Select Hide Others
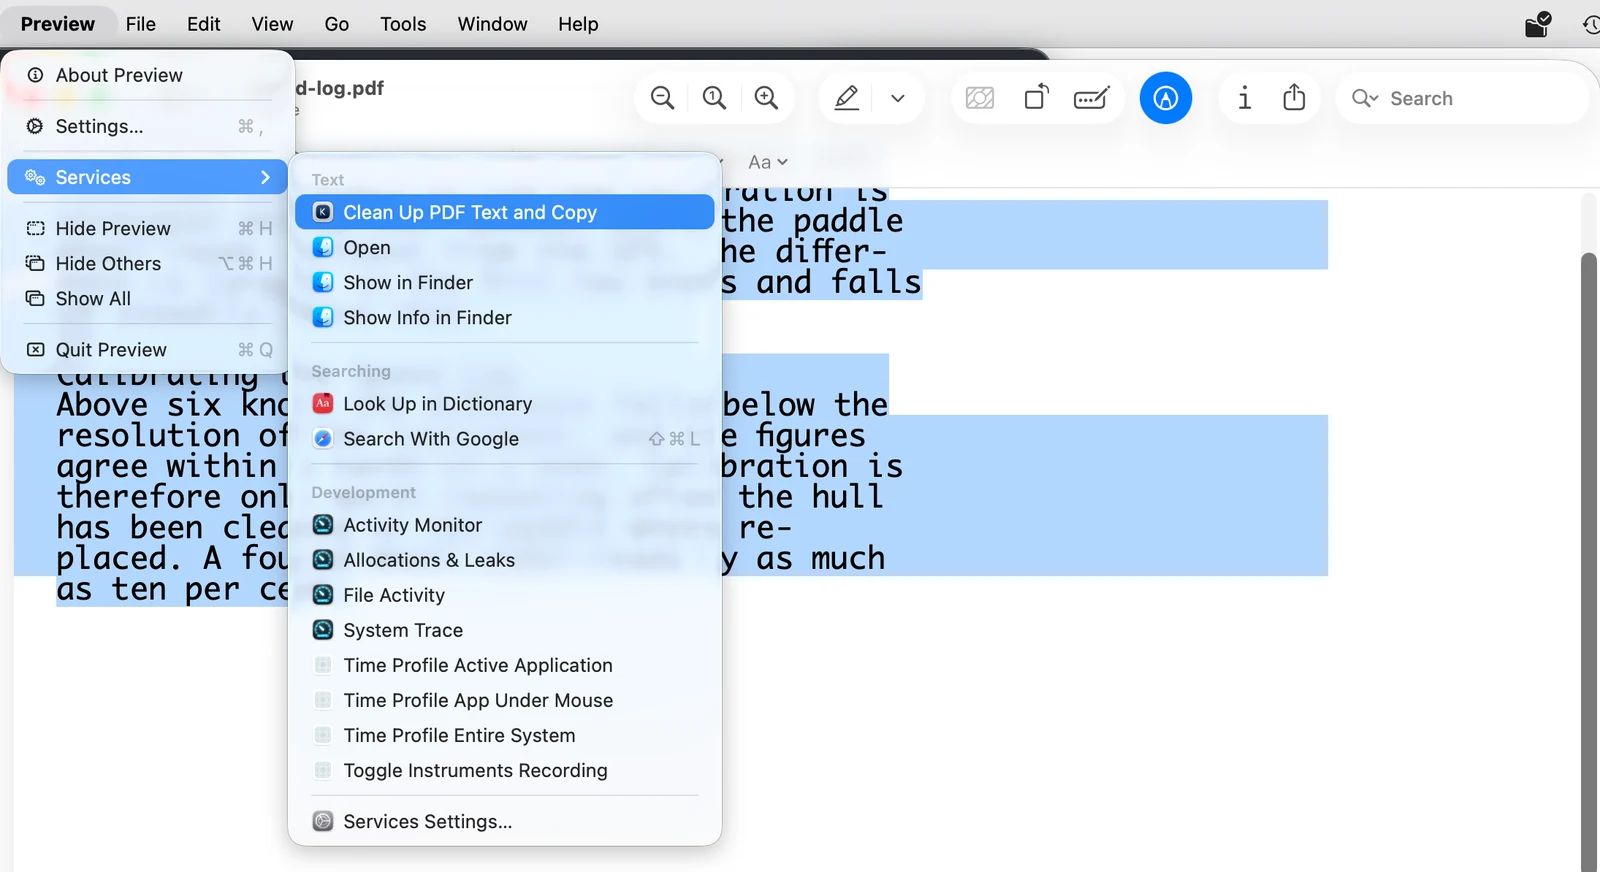This screenshot has height=872, width=1600. [x=148, y=263]
